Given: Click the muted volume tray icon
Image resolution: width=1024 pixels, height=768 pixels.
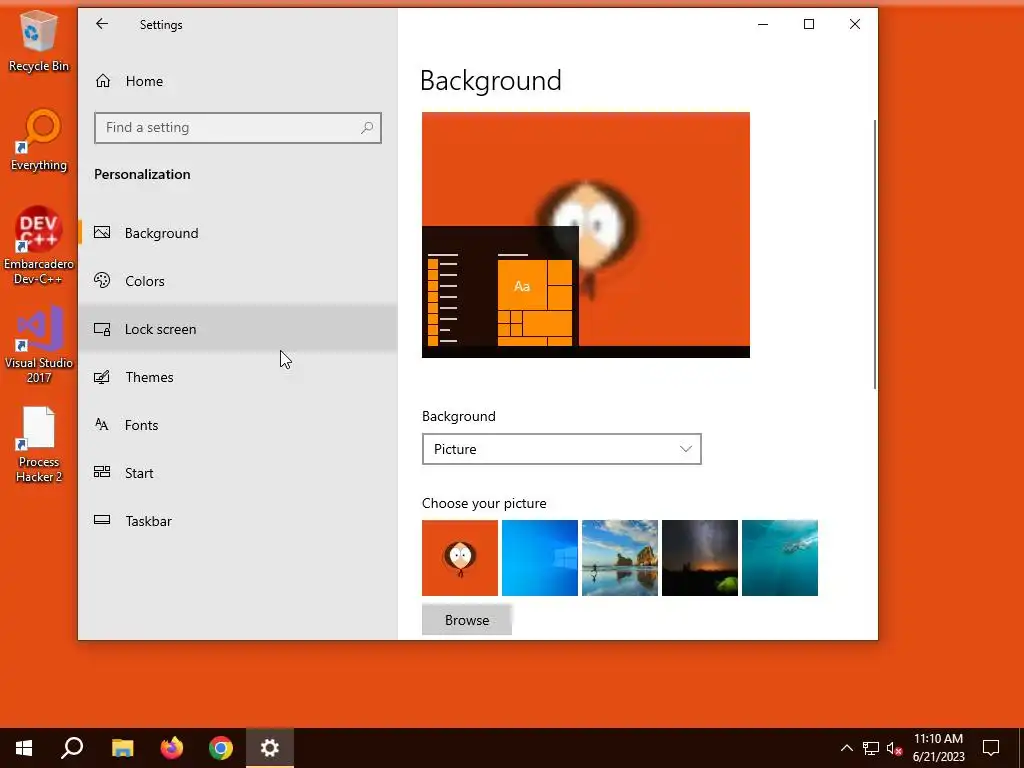Looking at the screenshot, I should pyautogui.click(x=894, y=748).
